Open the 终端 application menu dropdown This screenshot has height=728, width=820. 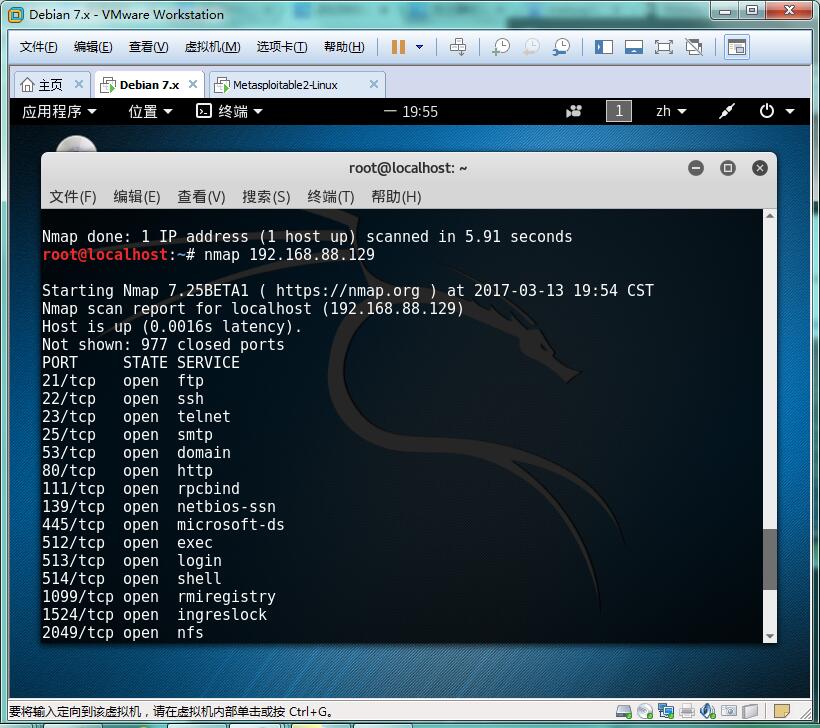click(229, 111)
